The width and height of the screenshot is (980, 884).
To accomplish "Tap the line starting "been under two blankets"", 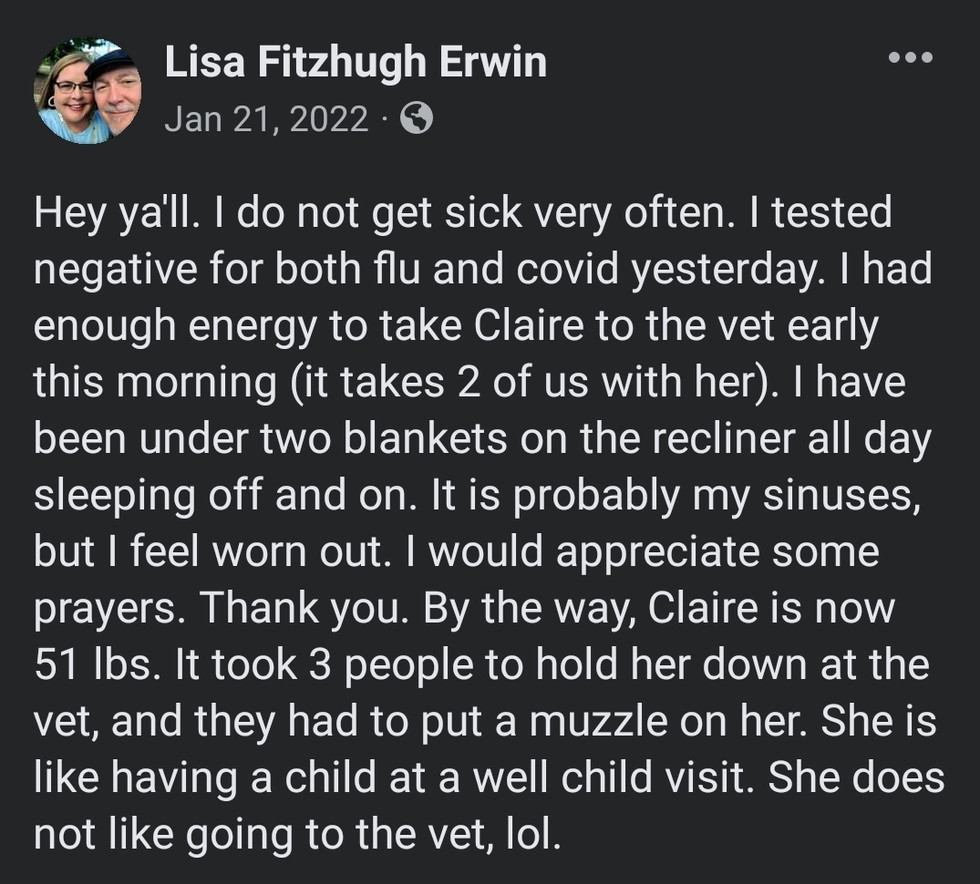I will click(x=482, y=439).
